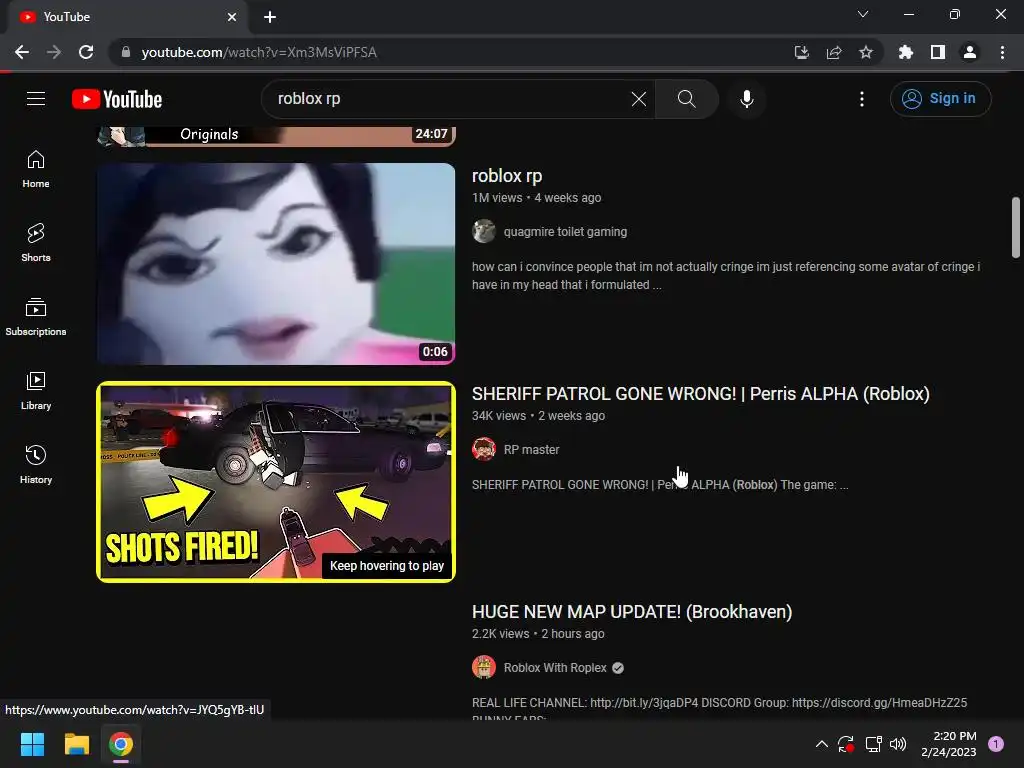Image resolution: width=1024 pixels, height=768 pixels.
Task: Open Library in sidebar
Action: point(36,391)
